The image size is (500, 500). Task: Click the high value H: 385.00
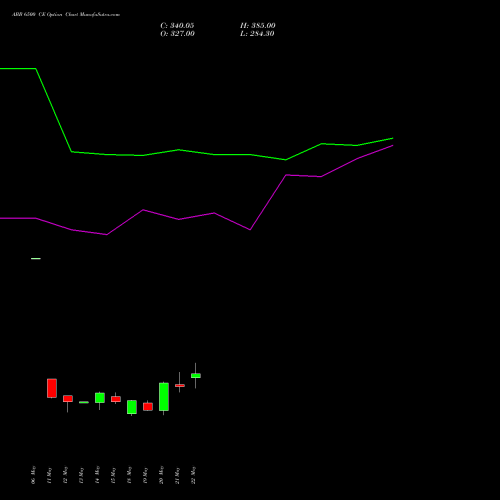point(258,26)
